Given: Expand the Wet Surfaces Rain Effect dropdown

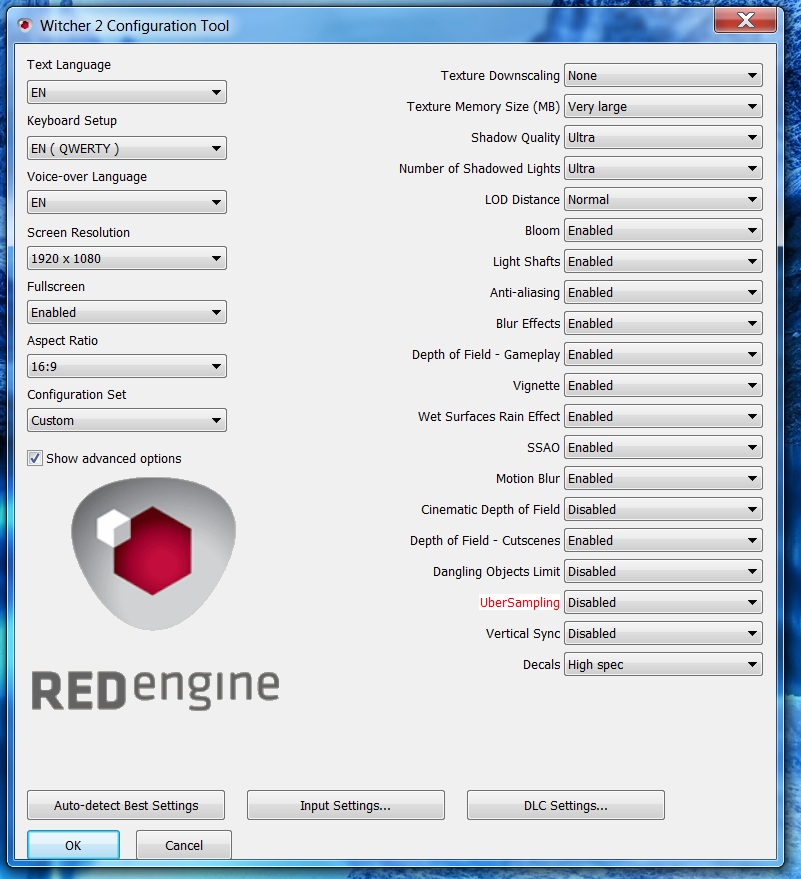Looking at the screenshot, I should pyautogui.click(x=663, y=417).
